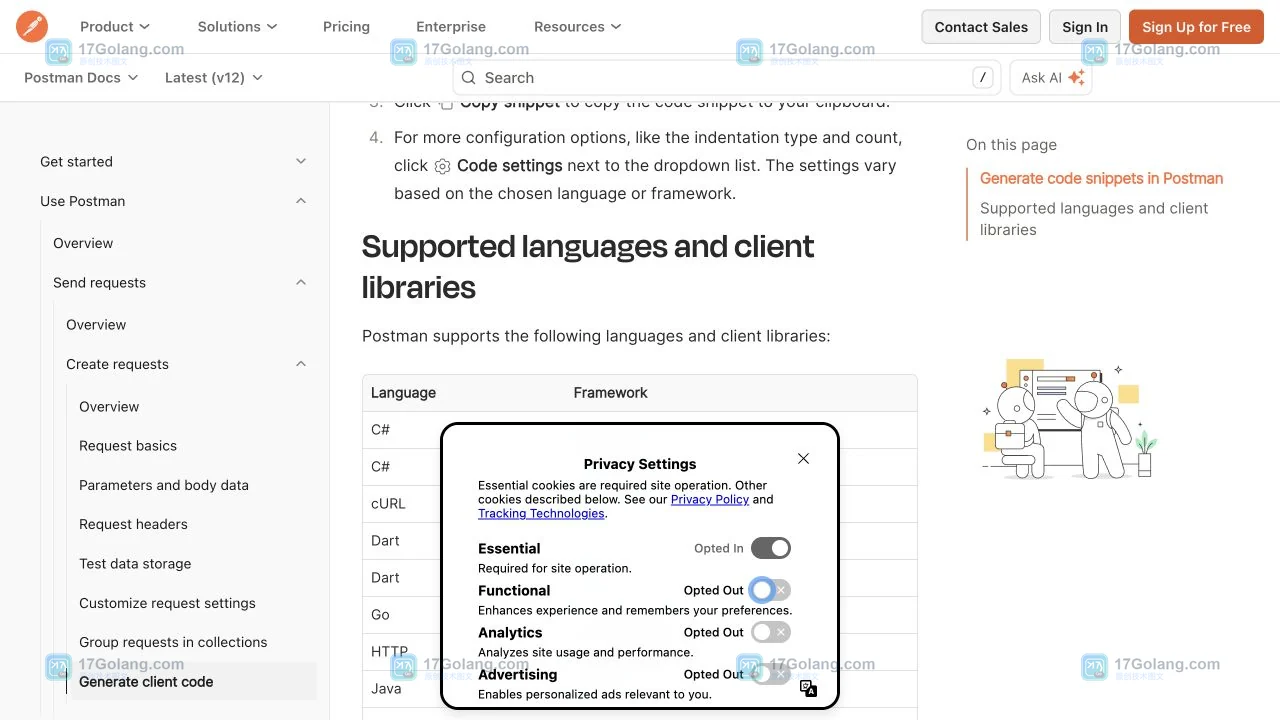Open the Pricing page
Screen dimensions: 1280x720
tap(346, 27)
